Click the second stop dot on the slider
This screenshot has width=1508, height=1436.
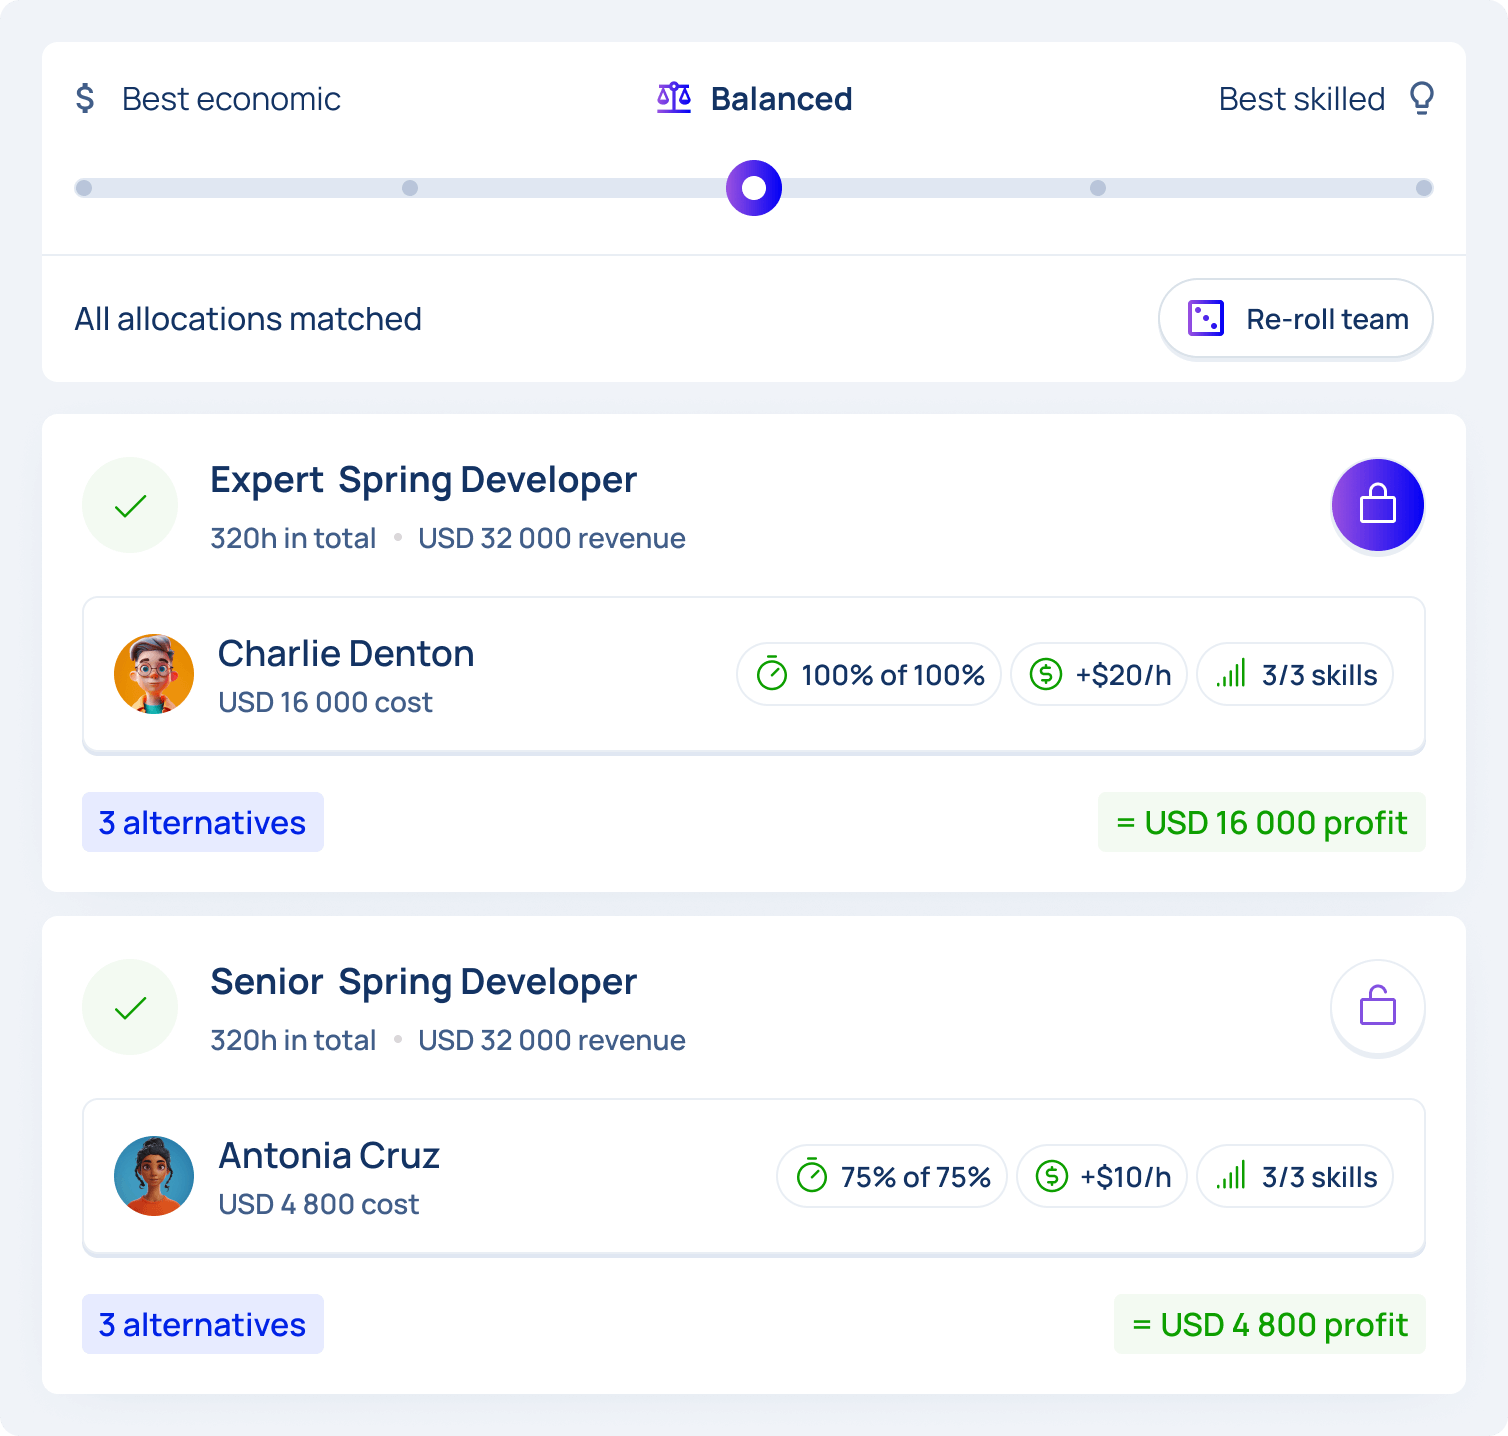click(410, 188)
